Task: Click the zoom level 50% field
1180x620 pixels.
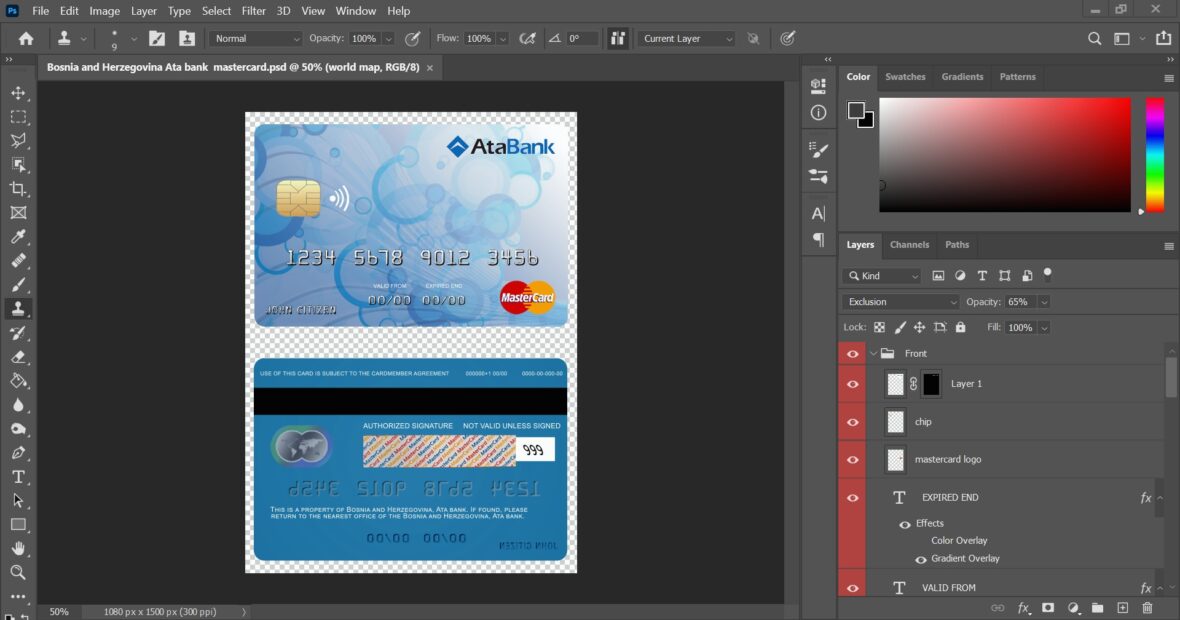Action: pyautogui.click(x=59, y=612)
